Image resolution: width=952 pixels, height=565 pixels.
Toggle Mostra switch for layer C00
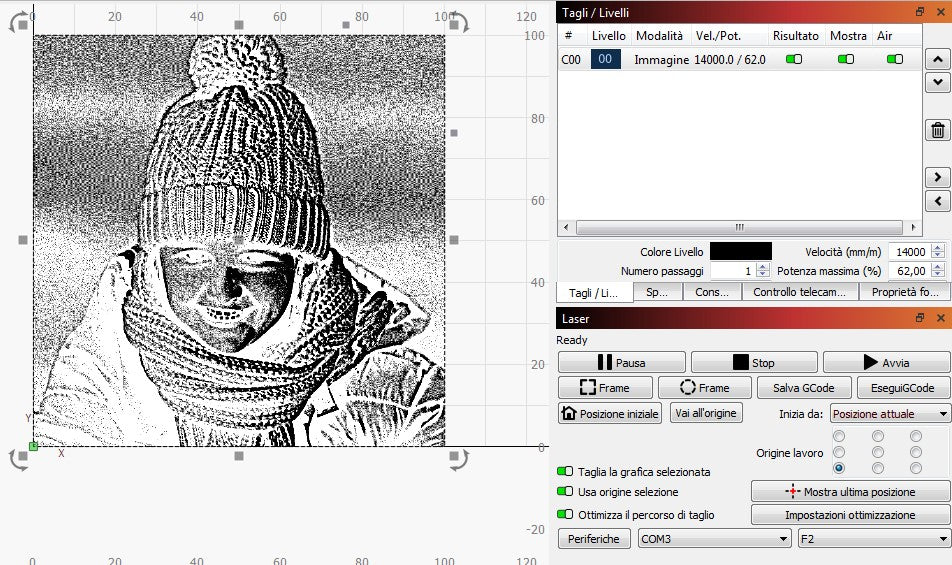846,60
